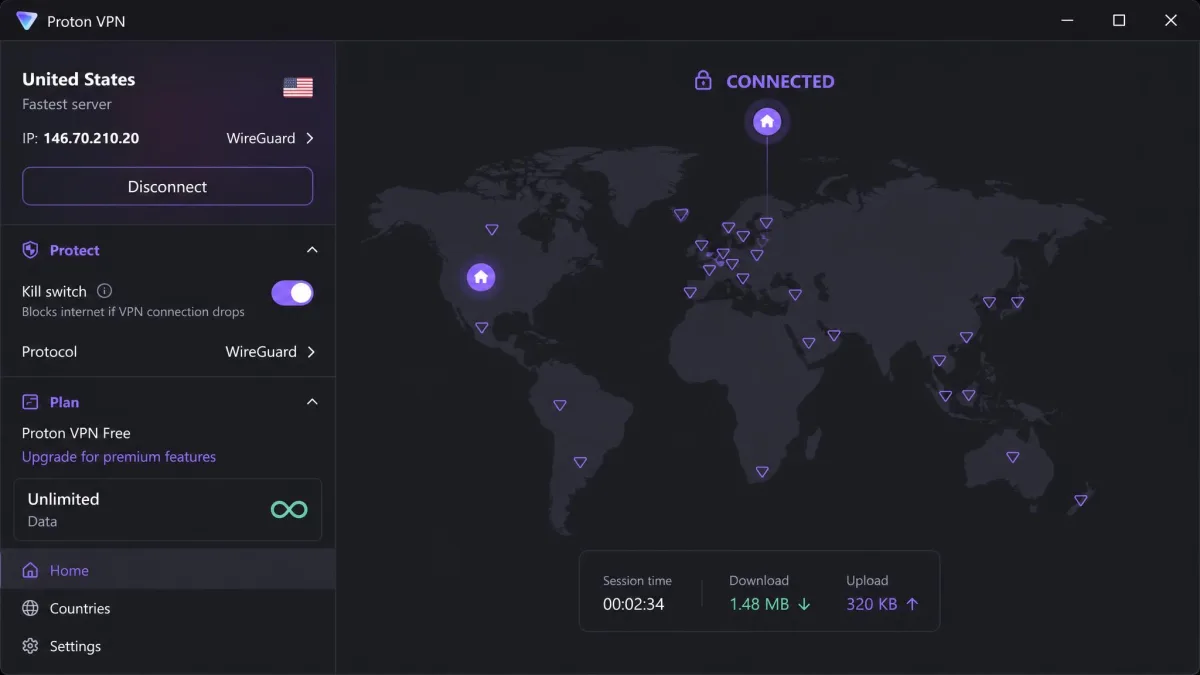This screenshot has width=1200, height=675.
Task: Click the Fastest server subtitle
Action: pos(67,104)
